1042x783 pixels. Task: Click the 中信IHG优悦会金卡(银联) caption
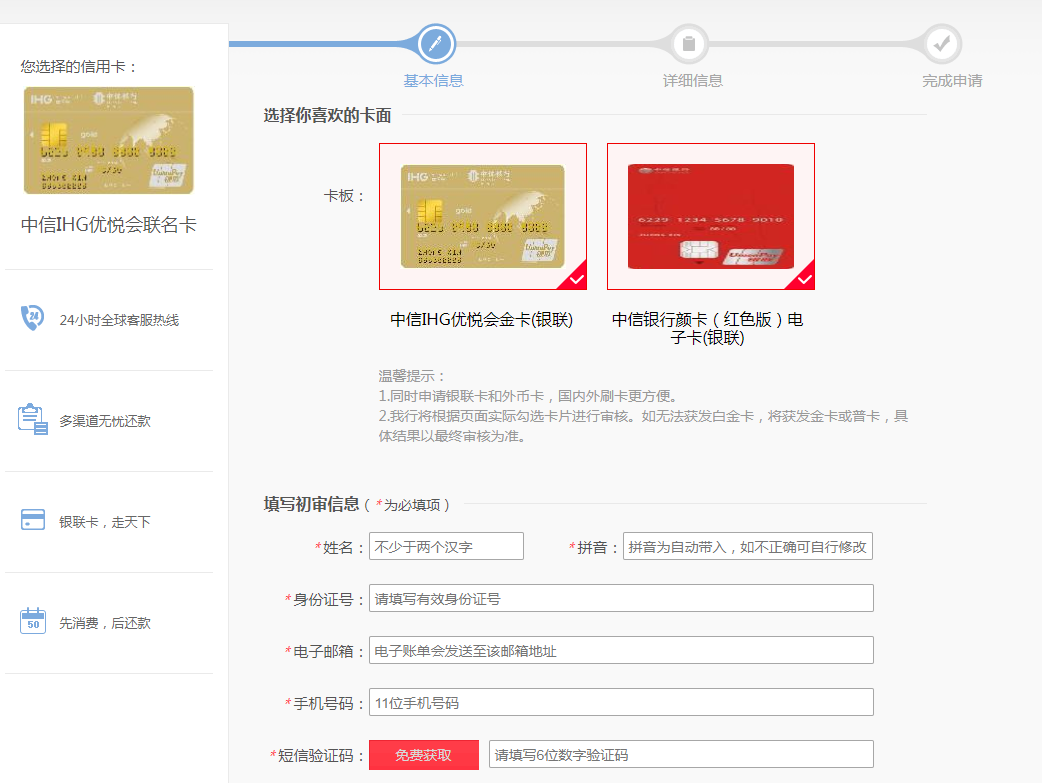(482, 320)
